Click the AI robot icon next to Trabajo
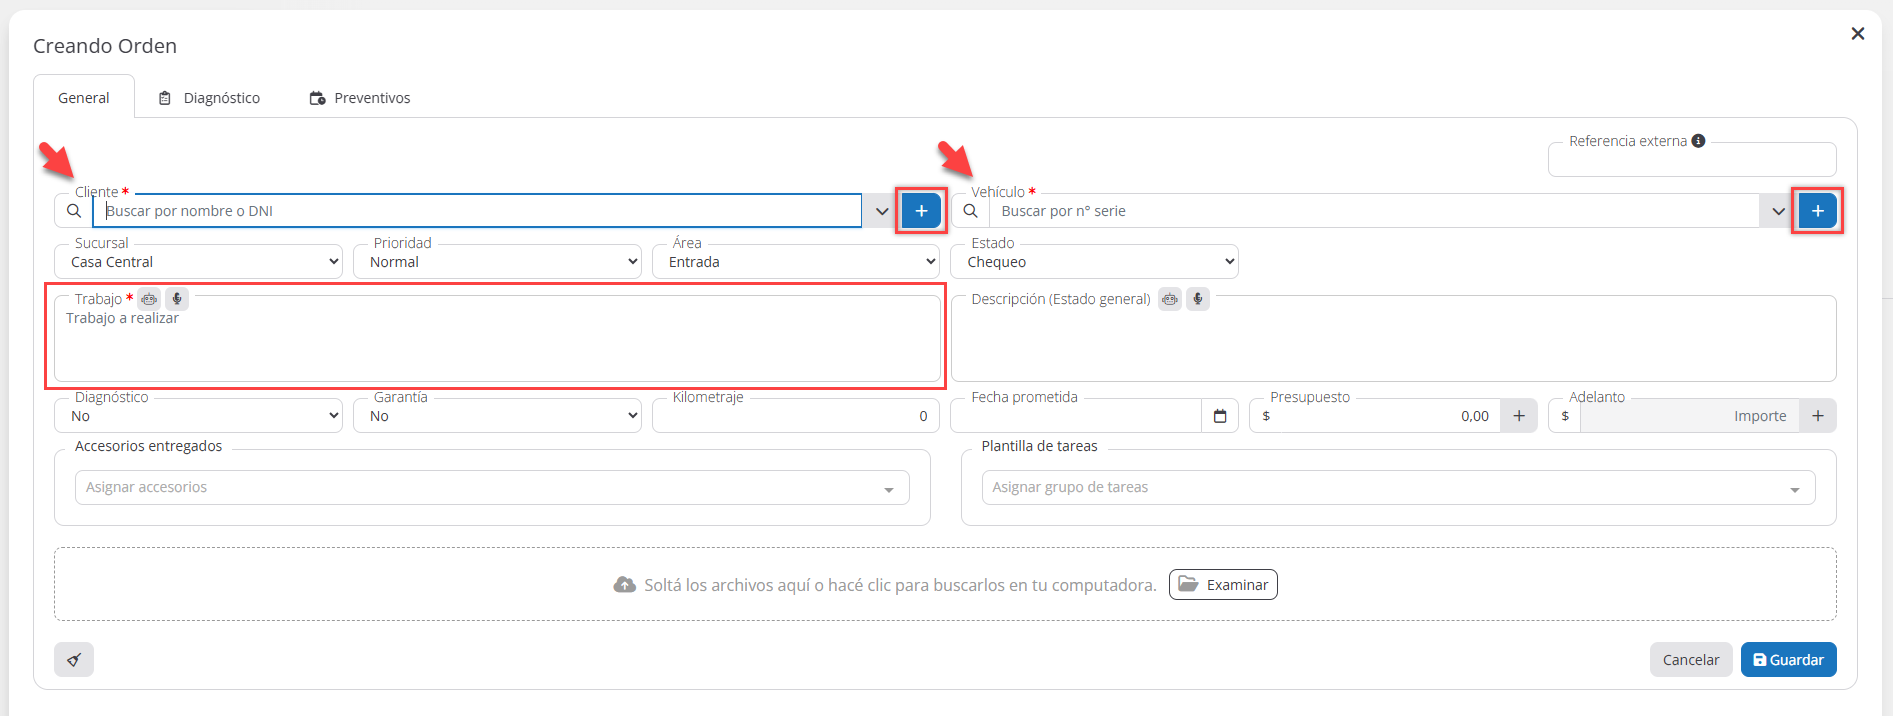Image resolution: width=1893 pixels, height=716 pixels. [149, 299]
